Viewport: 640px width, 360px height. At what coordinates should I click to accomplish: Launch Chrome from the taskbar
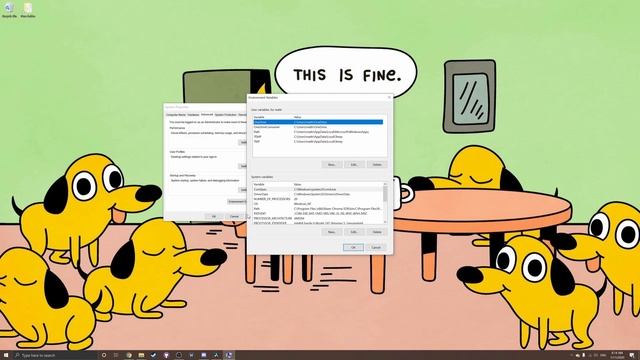[129, 355]
